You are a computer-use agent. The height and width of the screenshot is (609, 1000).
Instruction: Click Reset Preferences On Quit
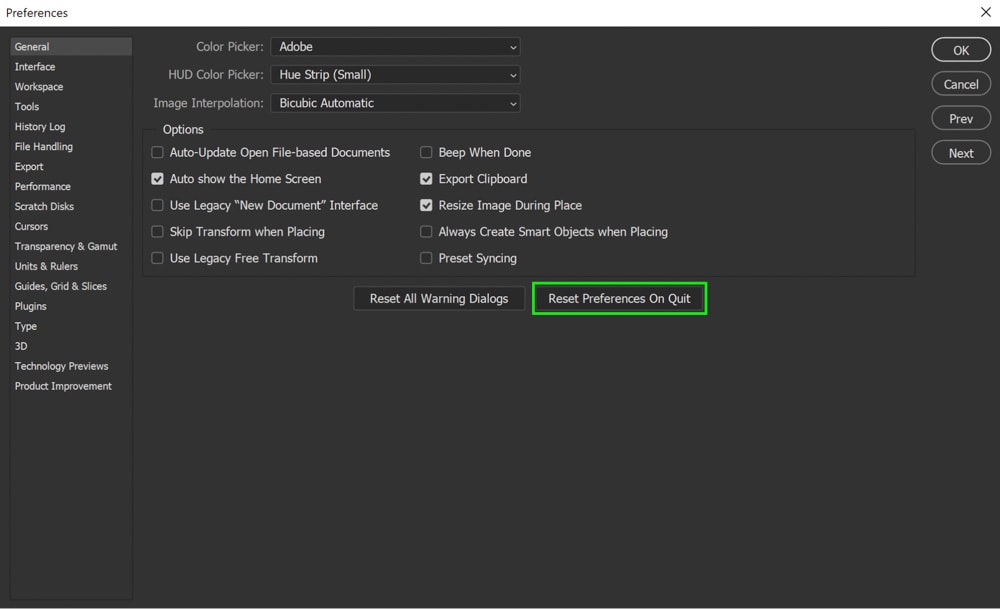pyautogui.click(x=619, y=297)
